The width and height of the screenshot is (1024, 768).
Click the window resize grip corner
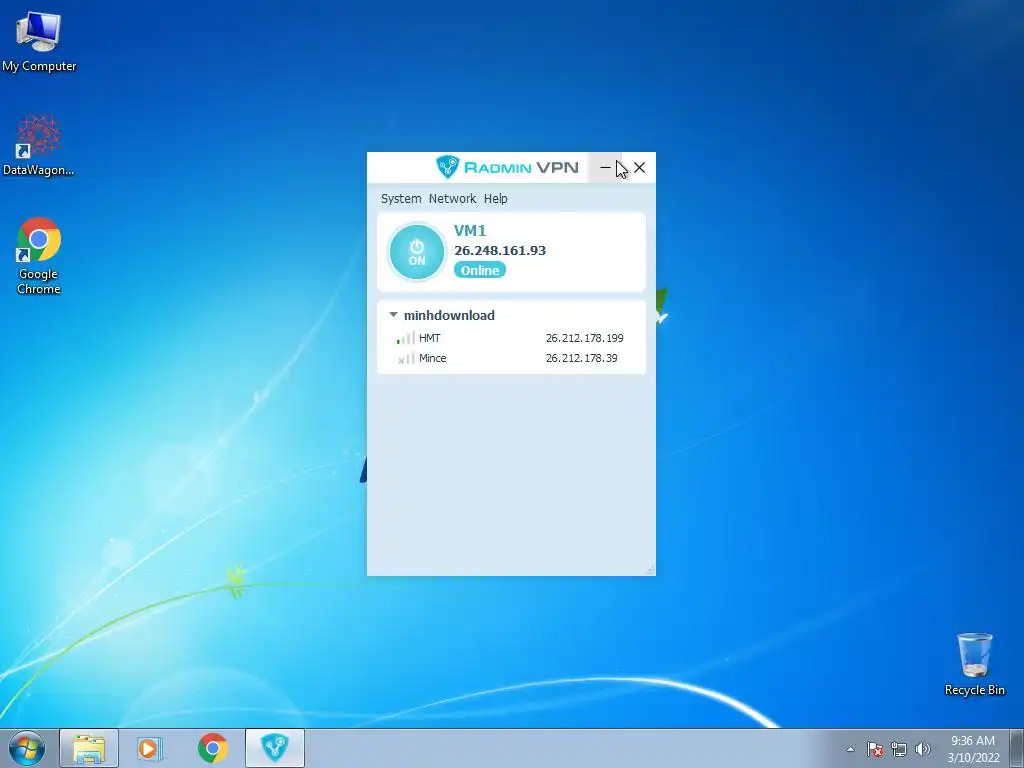[x=650, y=570]
